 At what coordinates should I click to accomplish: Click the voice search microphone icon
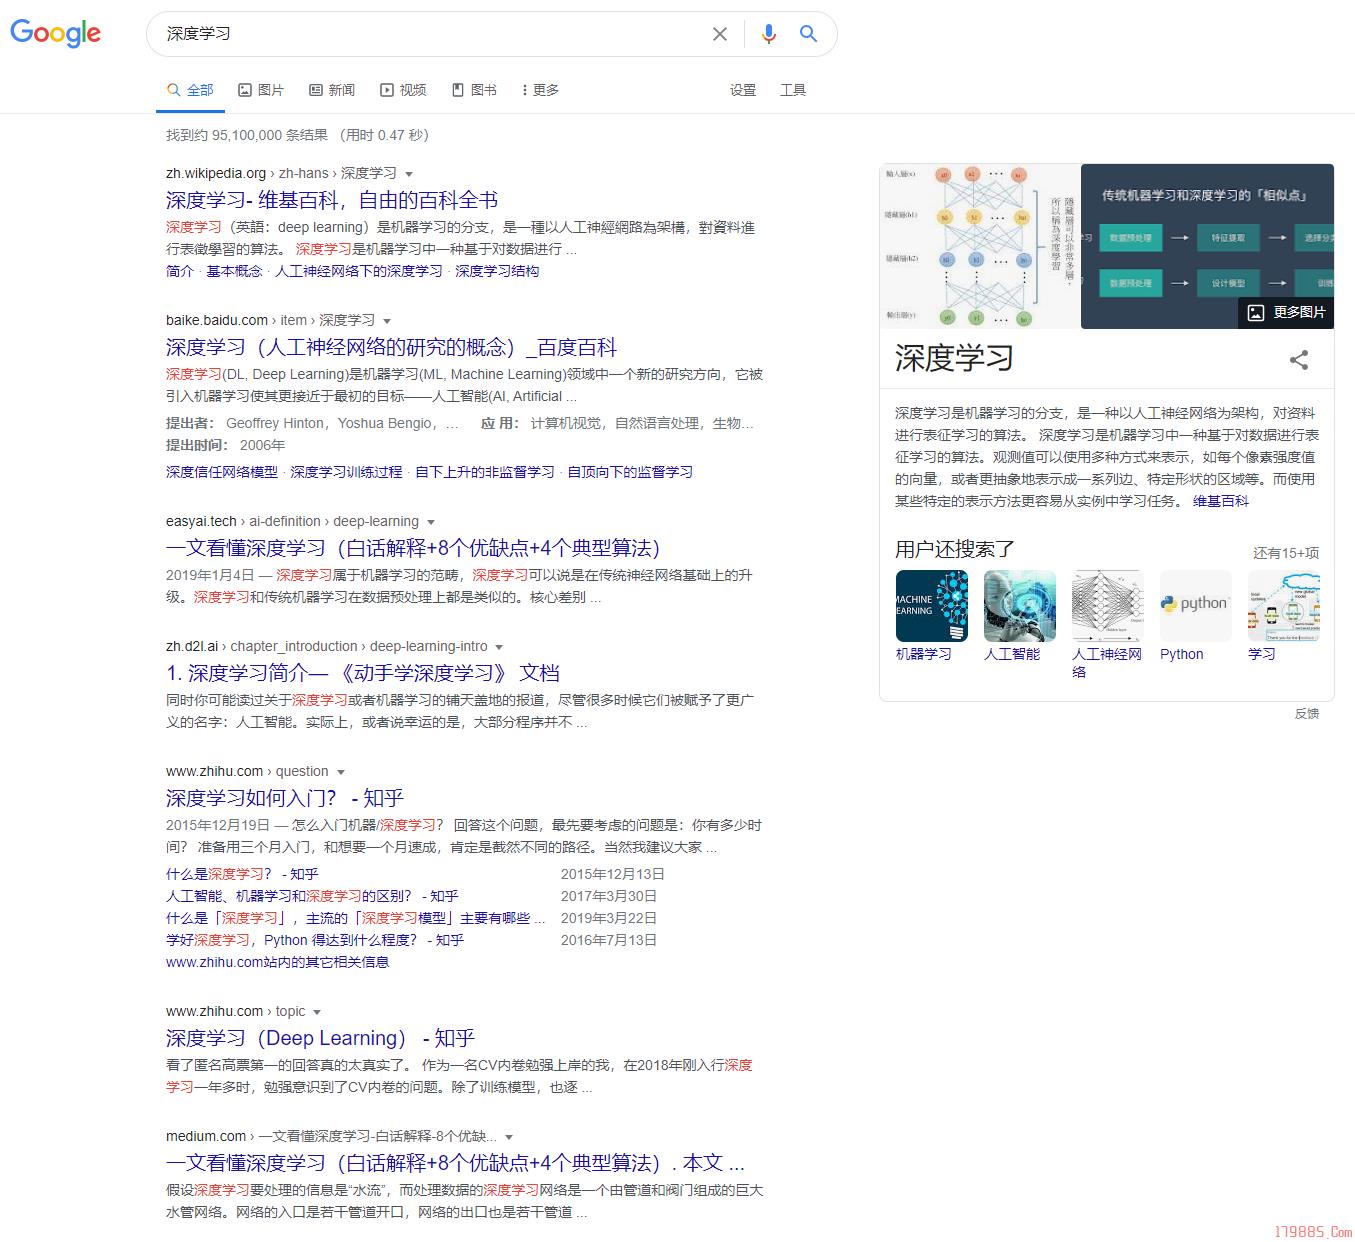(x=768, y=33)
